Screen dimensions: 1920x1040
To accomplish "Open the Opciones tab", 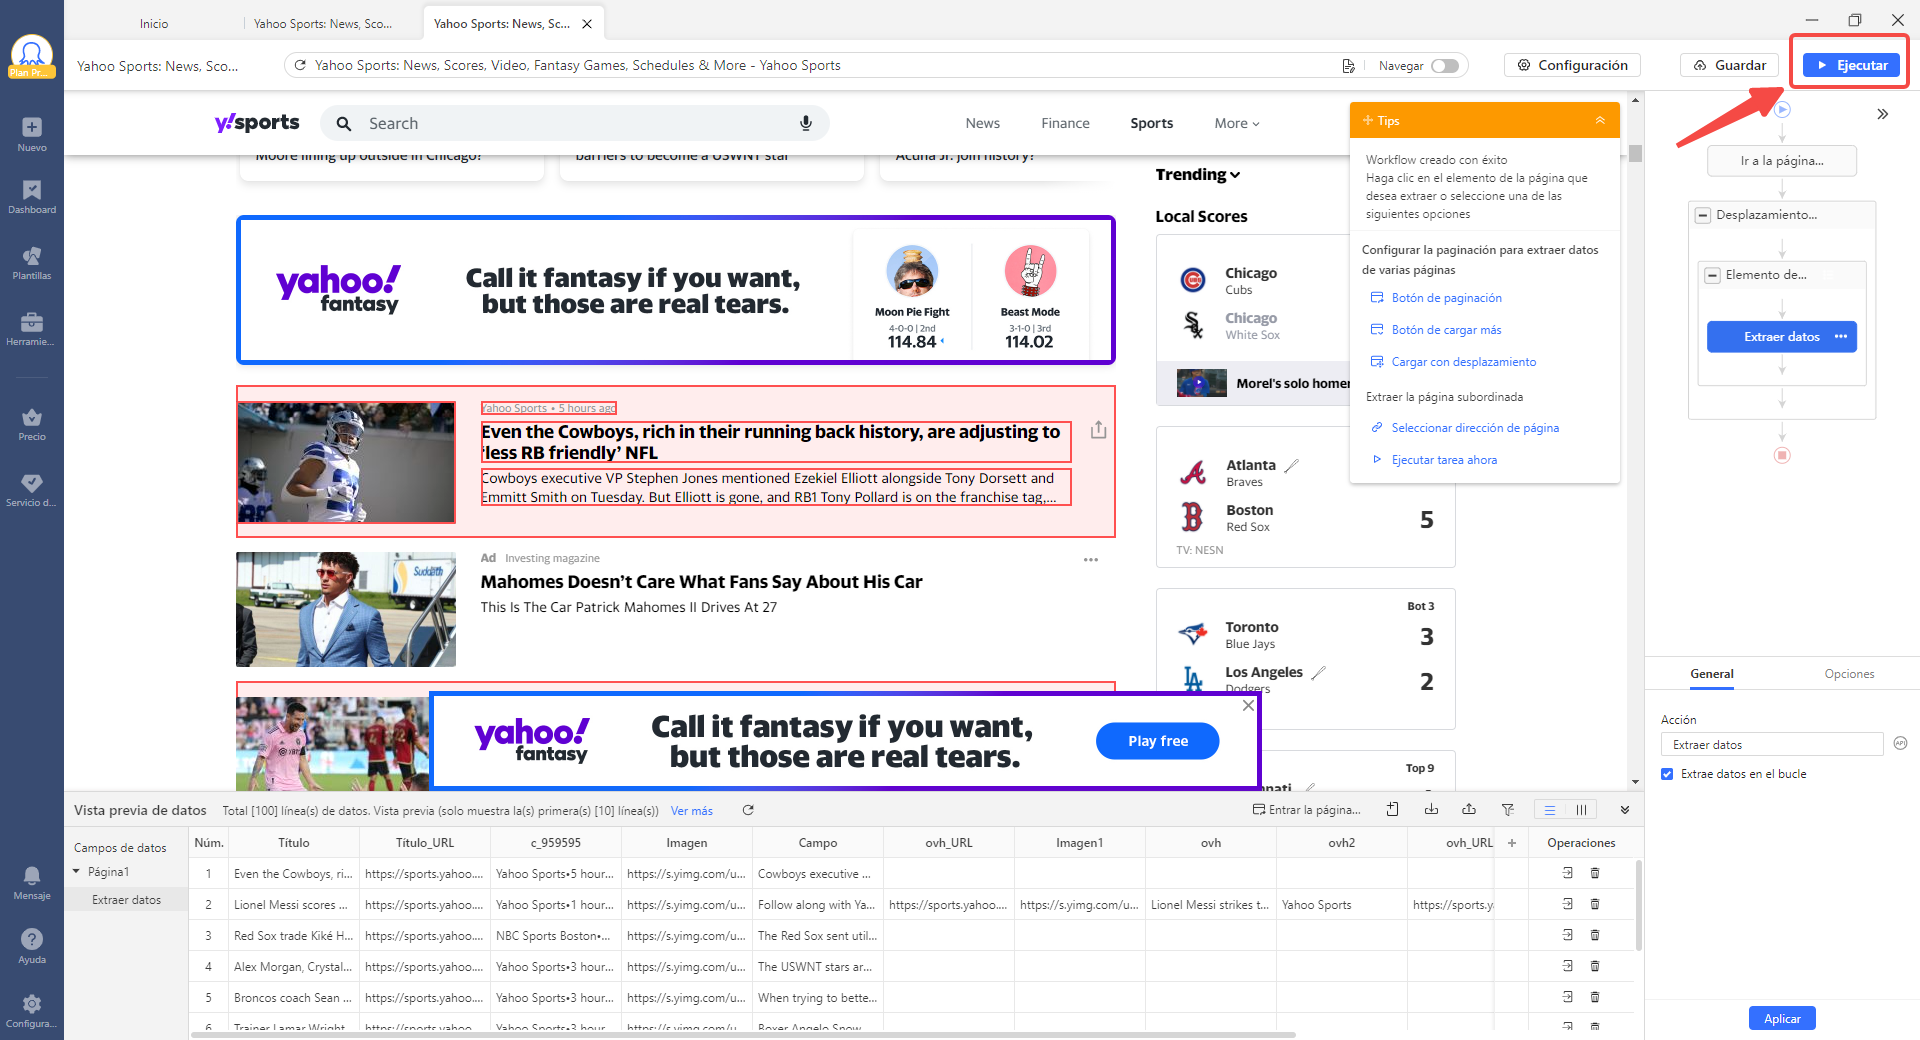I will 1849,674.
